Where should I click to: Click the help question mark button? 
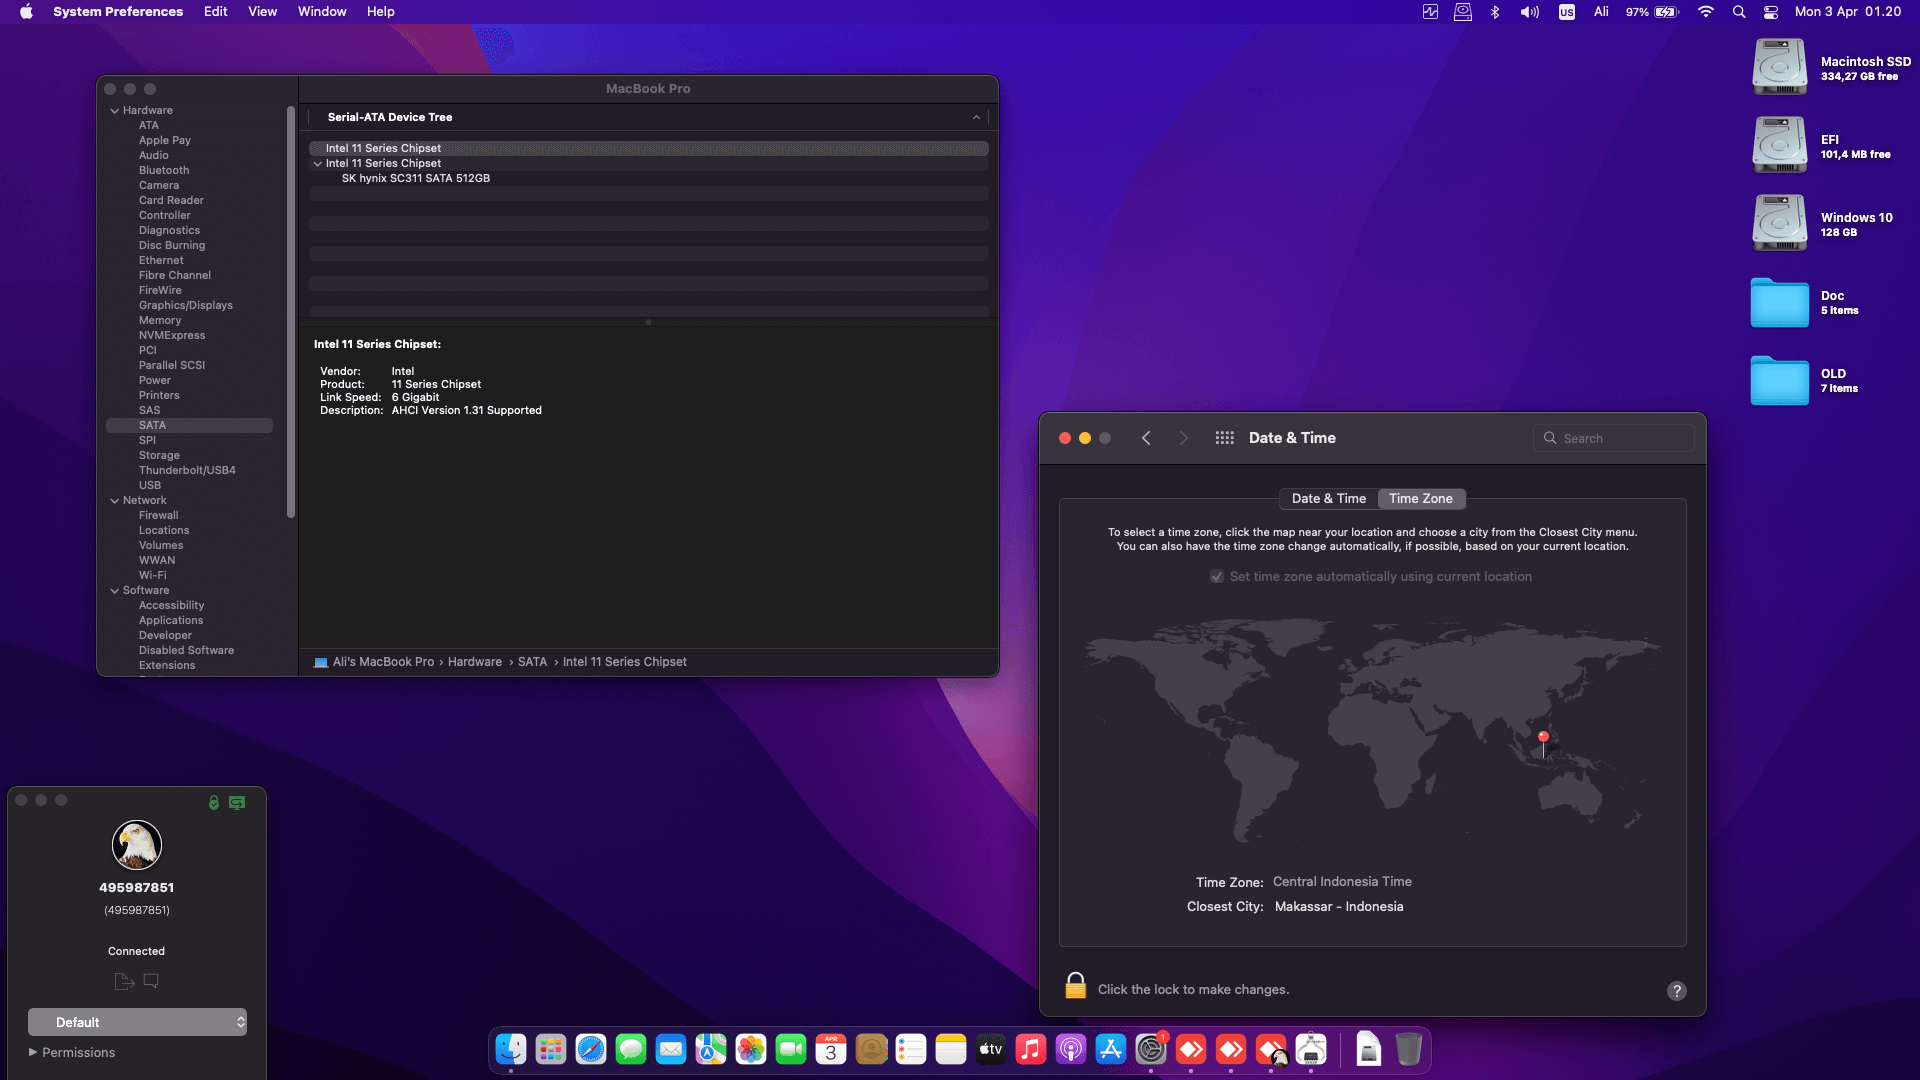point(1676,990)
